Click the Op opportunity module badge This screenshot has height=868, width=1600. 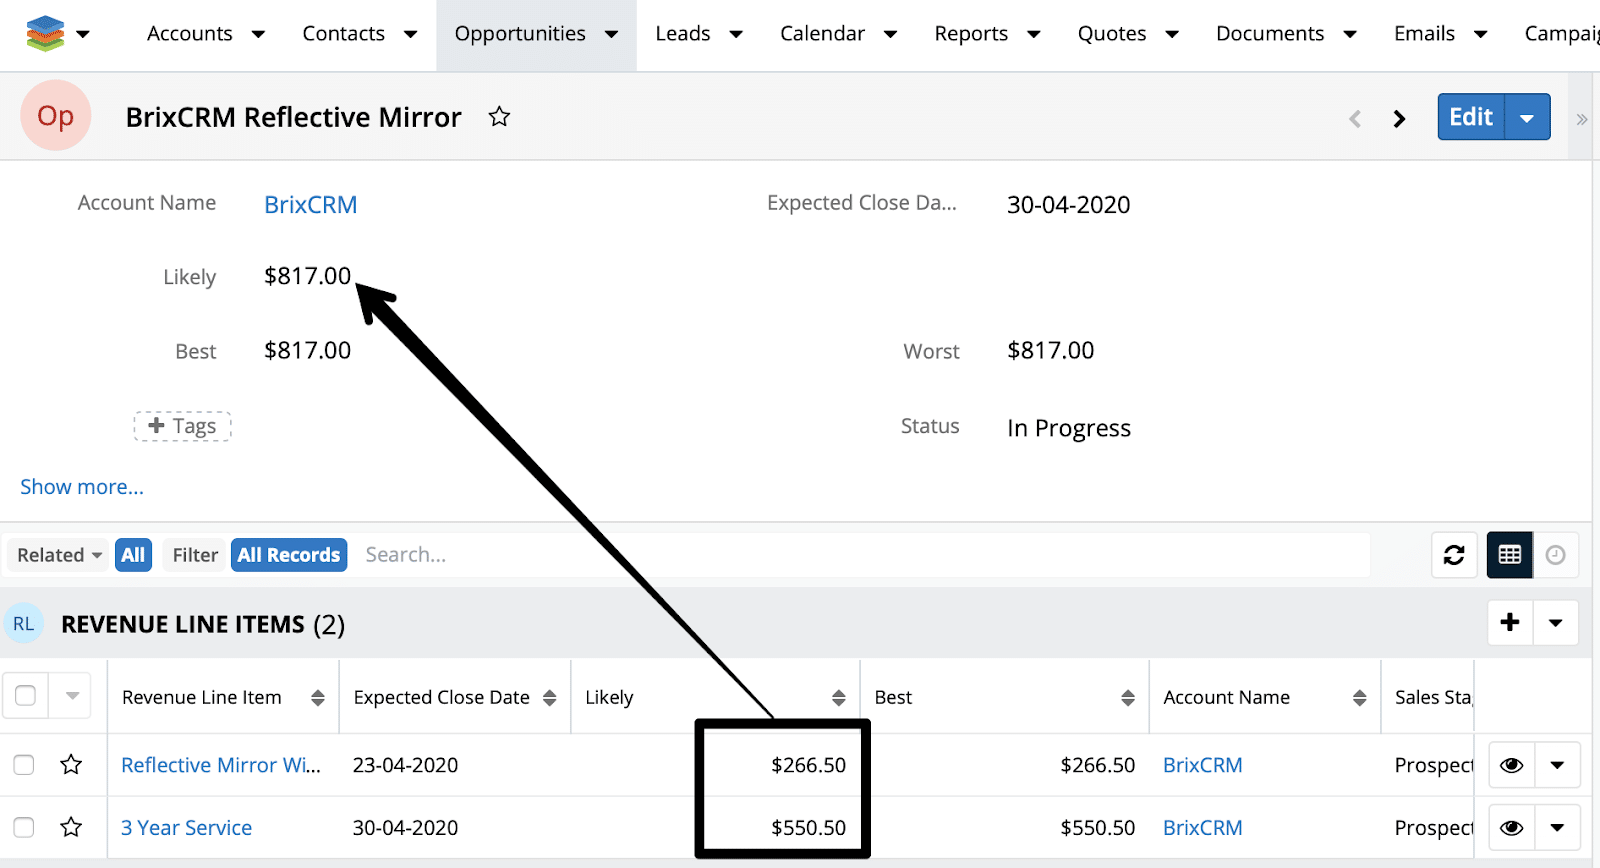pyautogui.click(x=56, y=116)
